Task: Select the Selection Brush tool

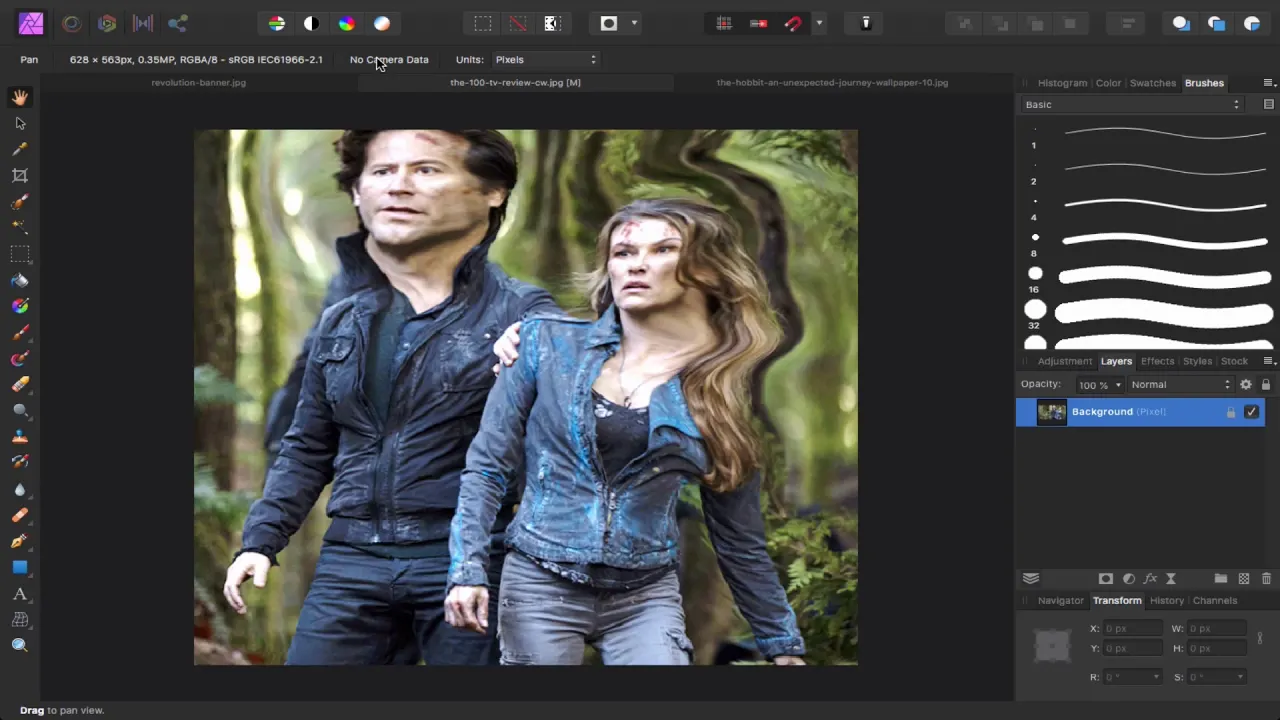Action: 20,201
